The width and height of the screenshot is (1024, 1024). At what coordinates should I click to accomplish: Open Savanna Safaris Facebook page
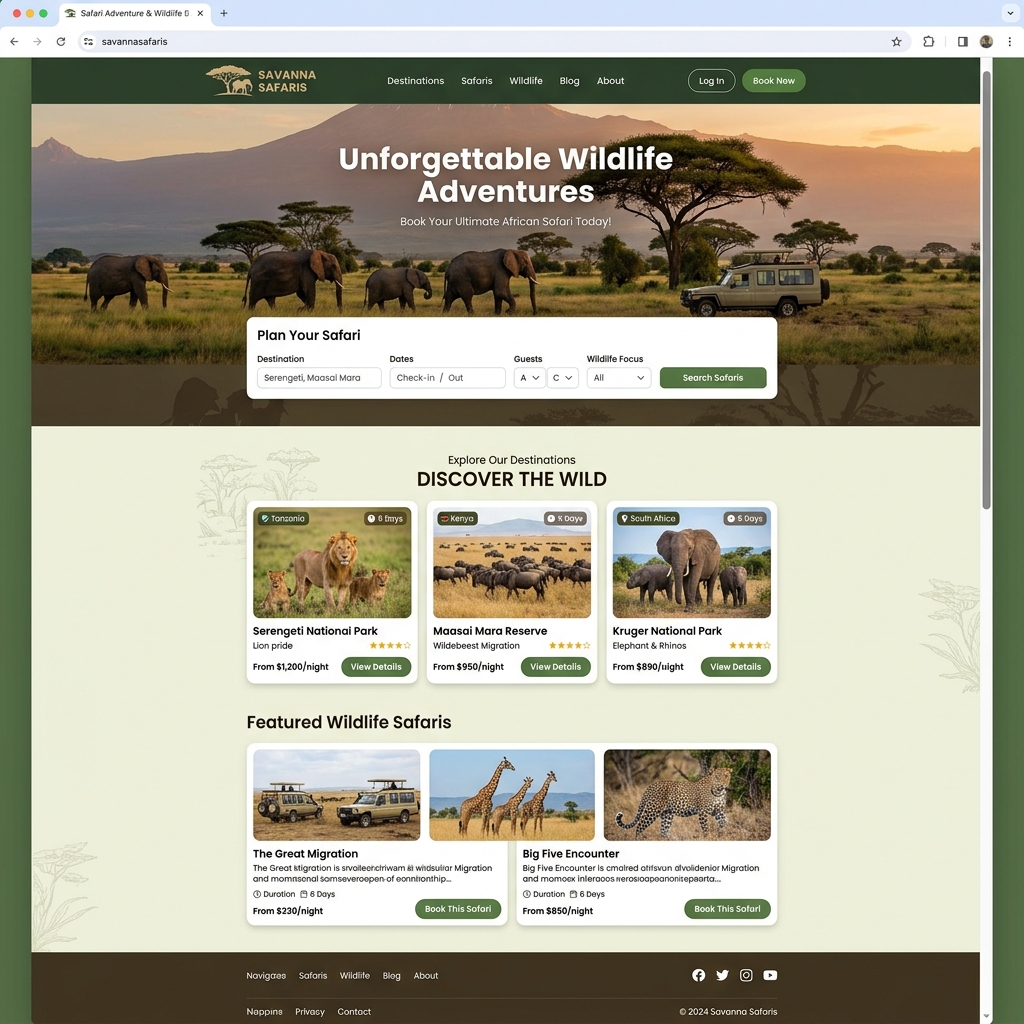click(x=699, y=975)
